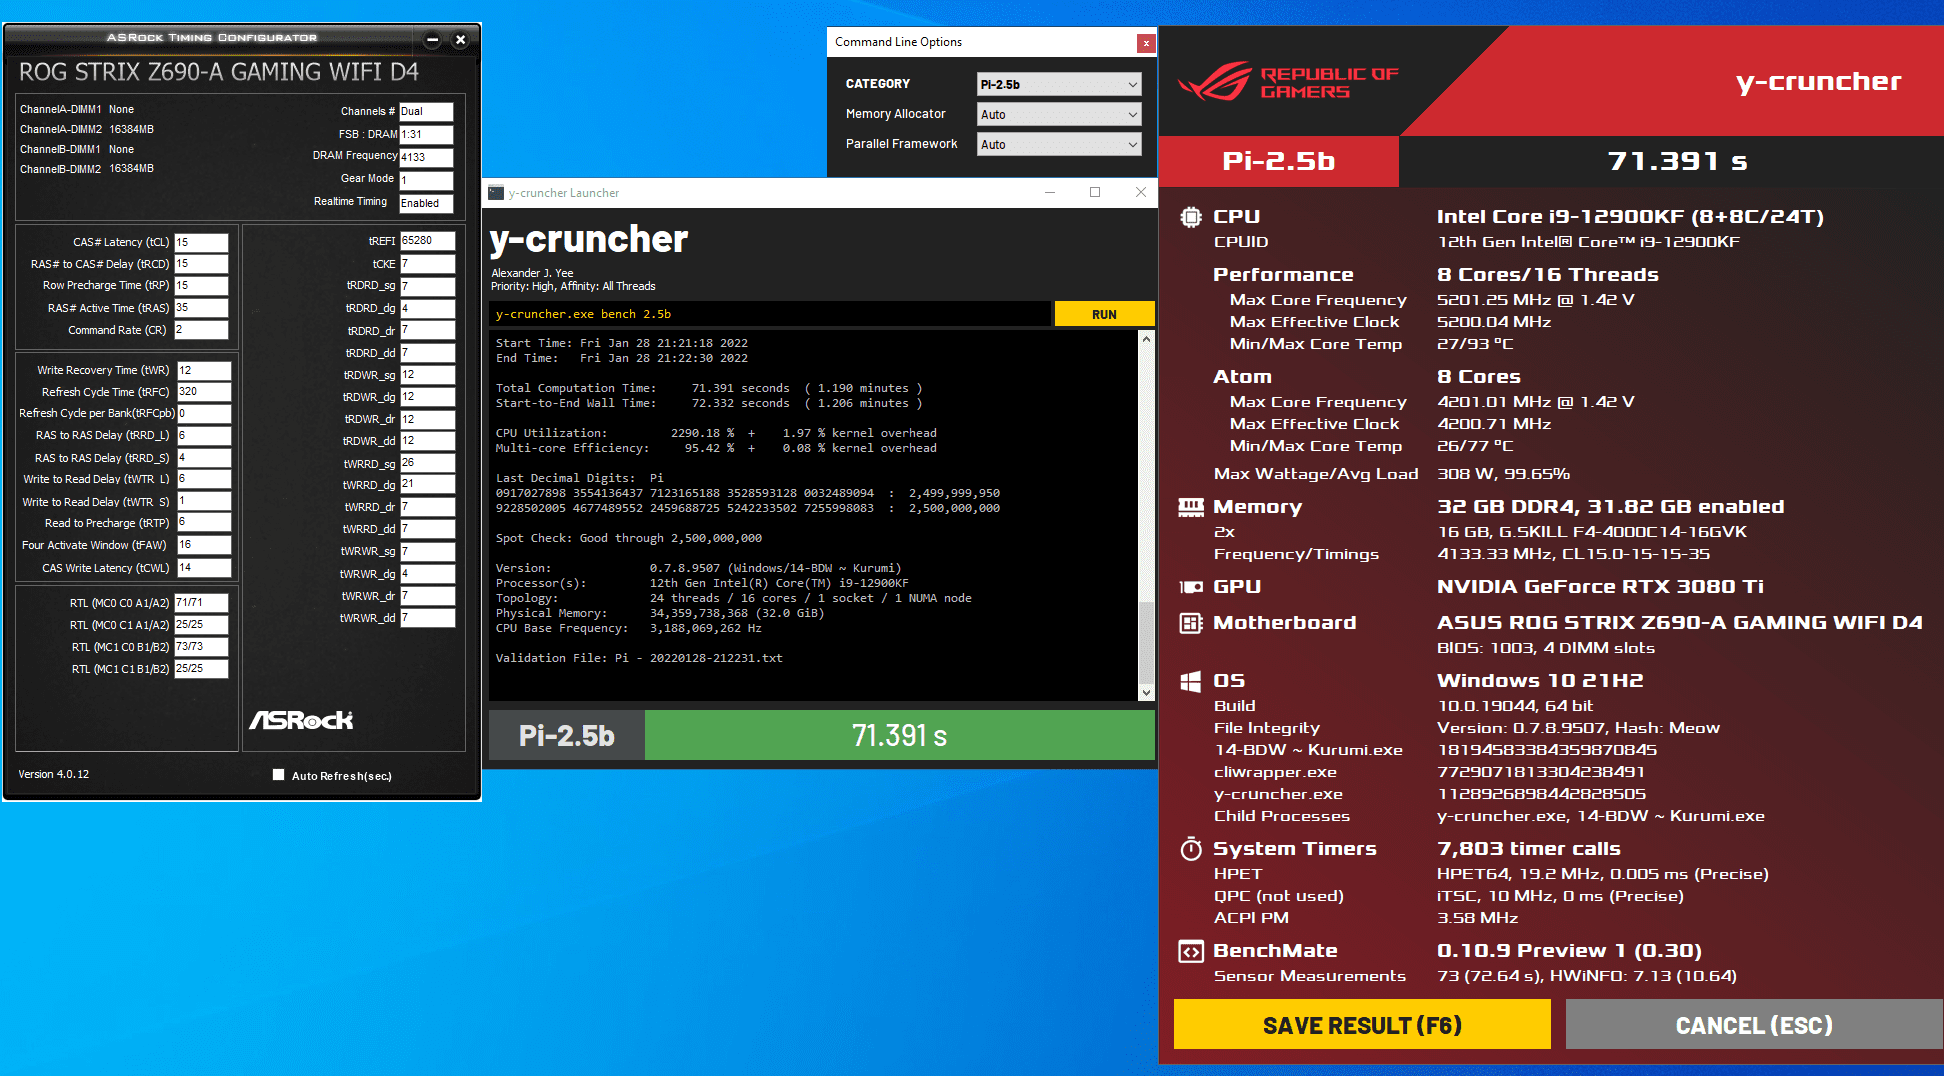Click the scroll down arrow in console output

point(1146,692)
